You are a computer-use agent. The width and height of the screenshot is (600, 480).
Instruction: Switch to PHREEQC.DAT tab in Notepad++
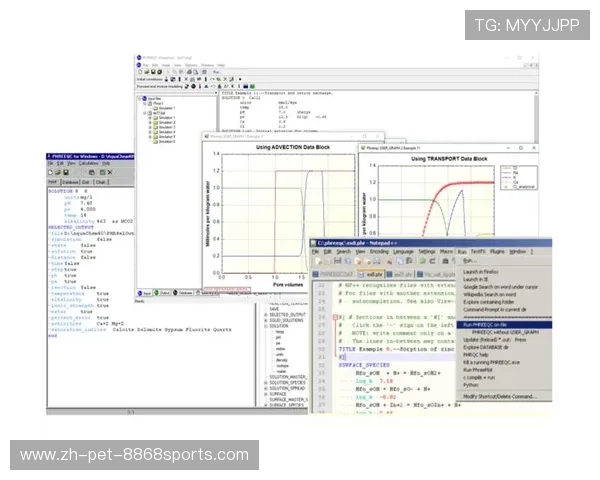(x=333, y=274)
